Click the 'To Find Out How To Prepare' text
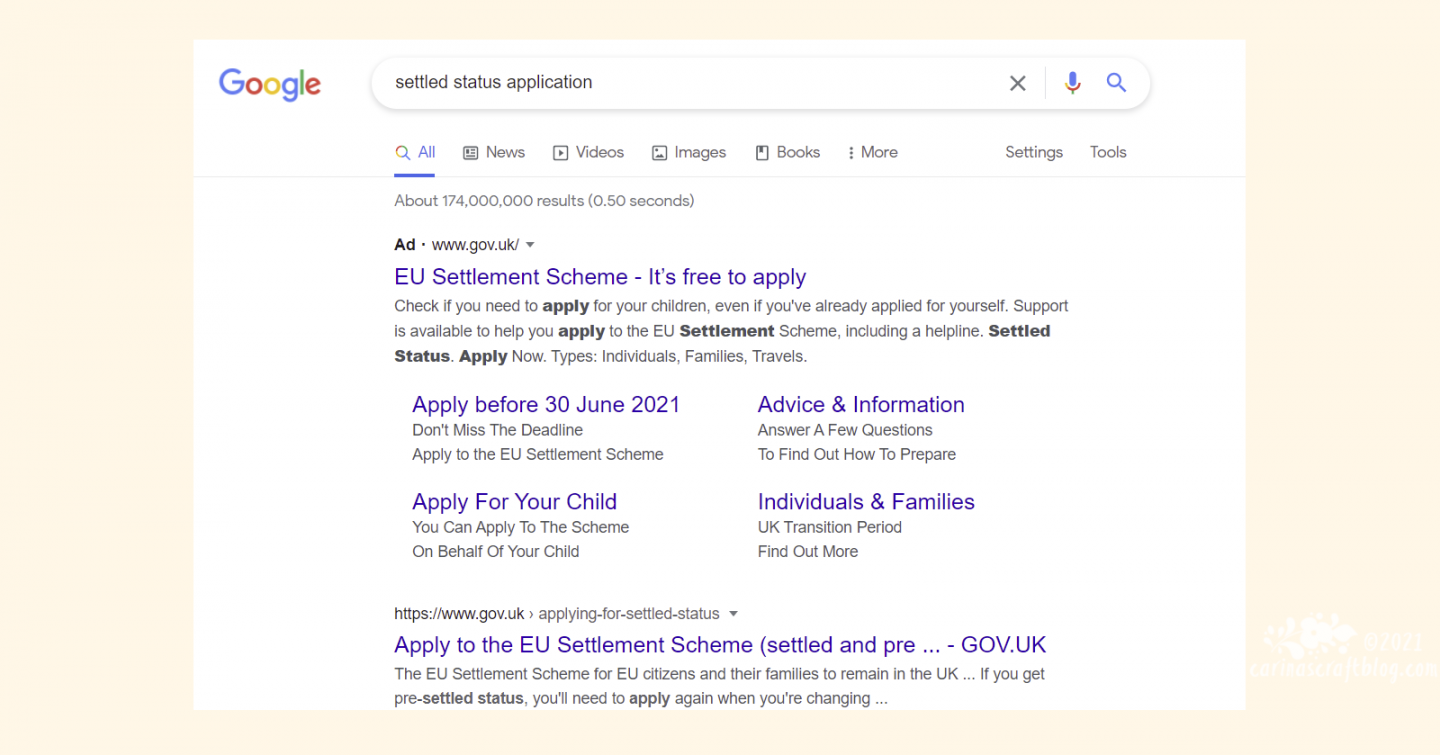Image resolution: width=1440 pixels, height=755 pixels. 857,454
